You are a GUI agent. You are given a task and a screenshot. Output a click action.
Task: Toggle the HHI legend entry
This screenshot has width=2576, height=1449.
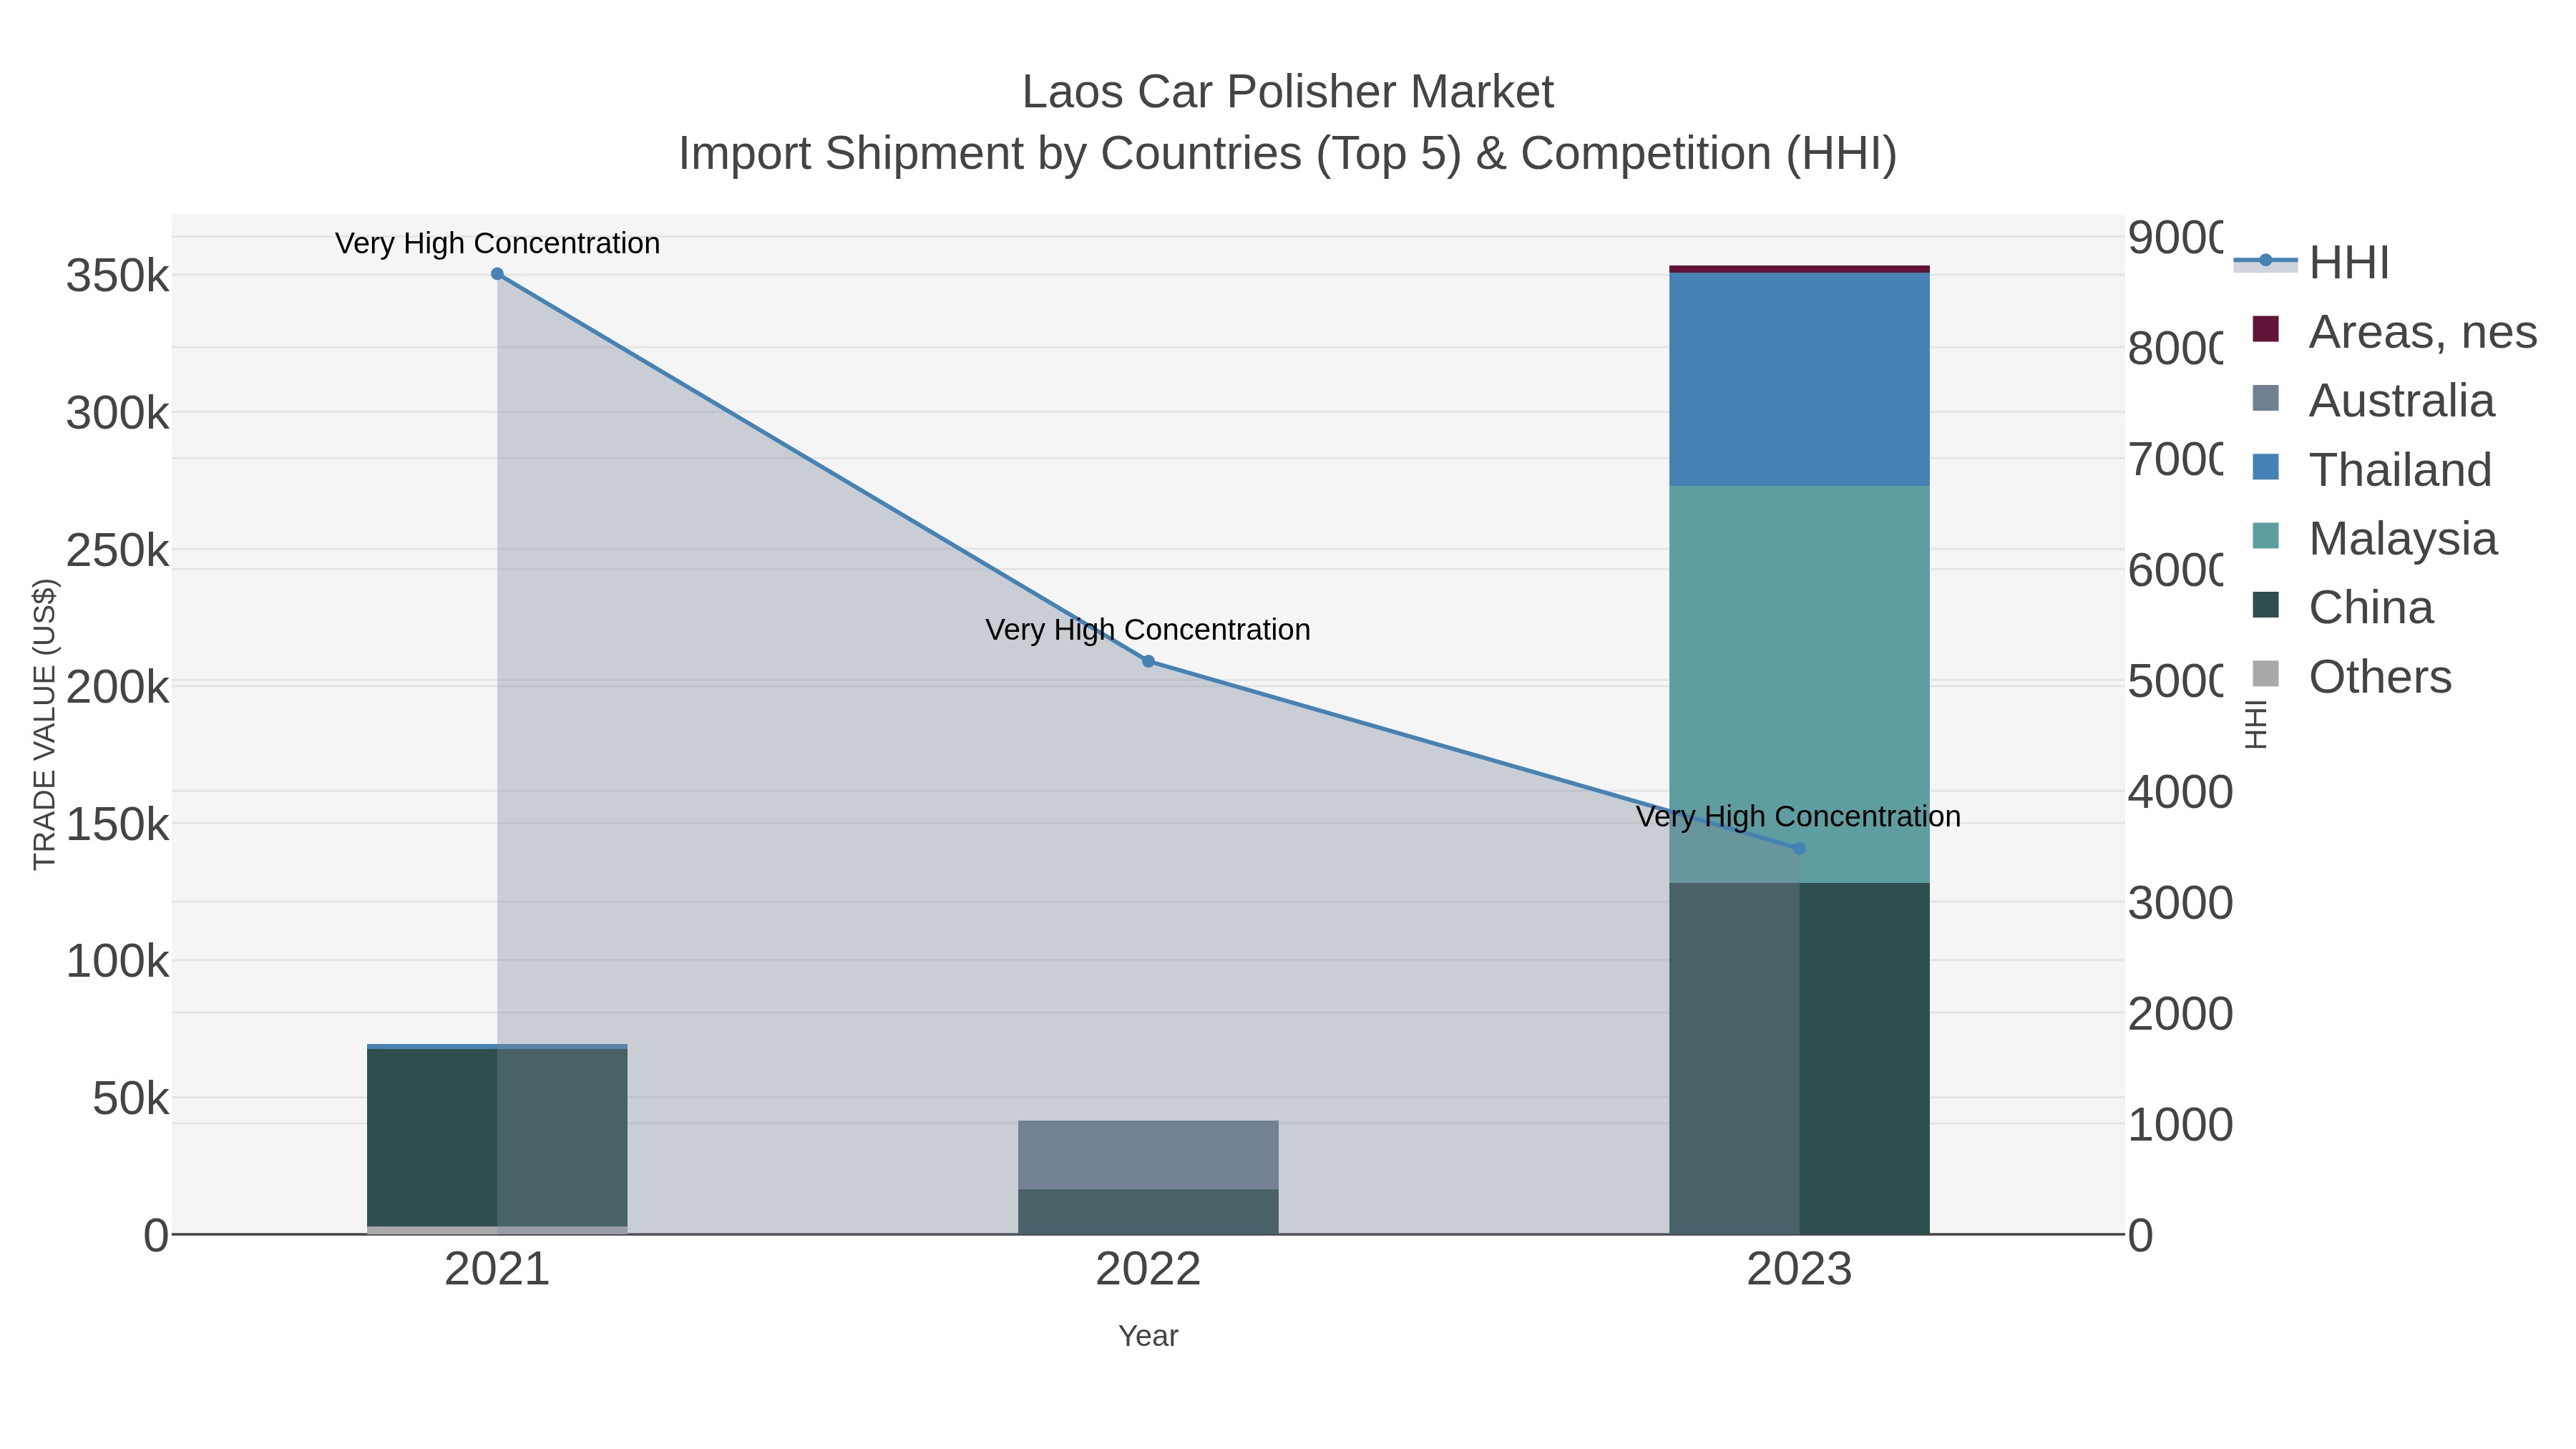coord(2312,262)
